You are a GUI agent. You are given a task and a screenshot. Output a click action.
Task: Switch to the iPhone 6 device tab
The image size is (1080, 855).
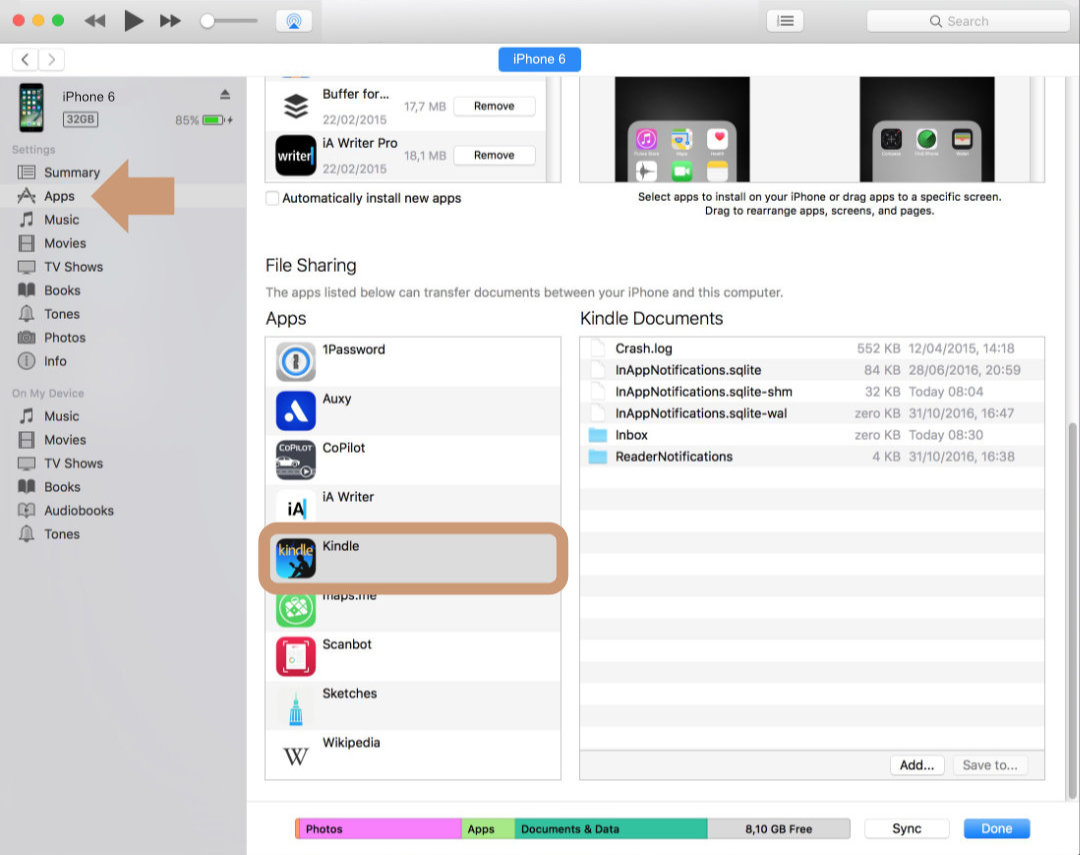point(539,59)
